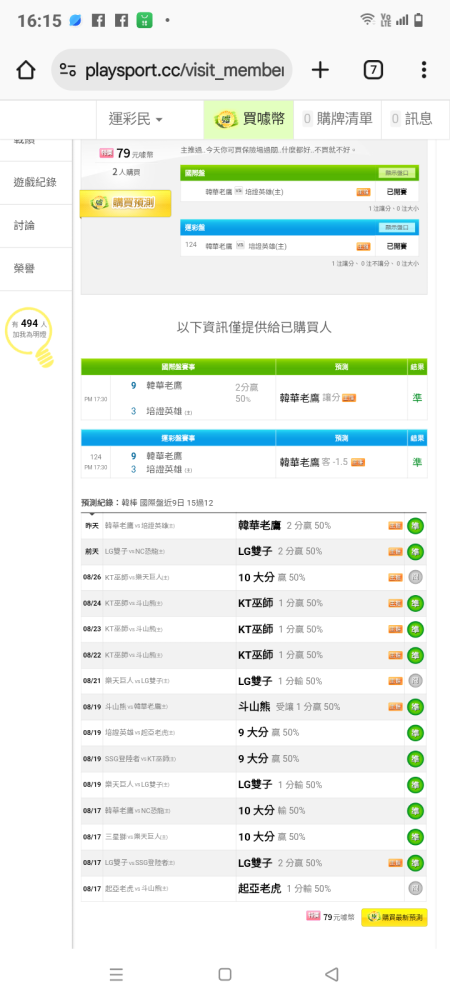
Task: Open the 購牌清單 tab
Action: click(338, 119)
